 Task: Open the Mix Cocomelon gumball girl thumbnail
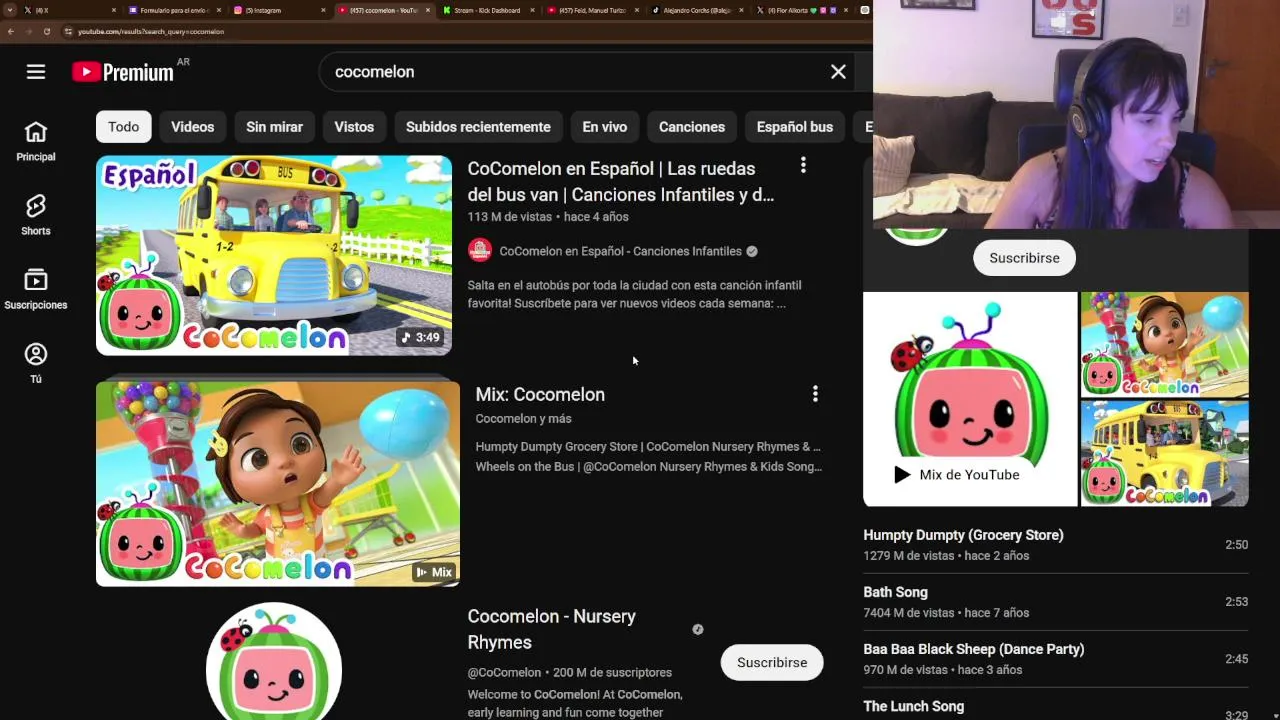tap(278, 483)
